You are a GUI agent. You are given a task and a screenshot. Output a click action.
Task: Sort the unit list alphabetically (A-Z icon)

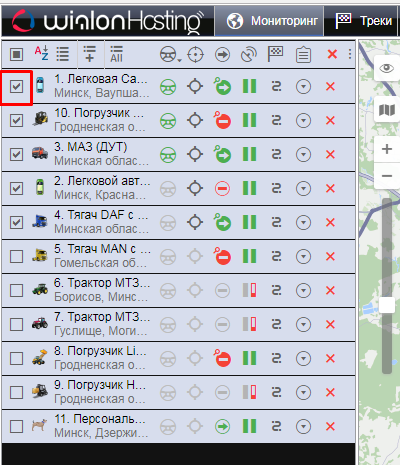[x=41, y=54]
